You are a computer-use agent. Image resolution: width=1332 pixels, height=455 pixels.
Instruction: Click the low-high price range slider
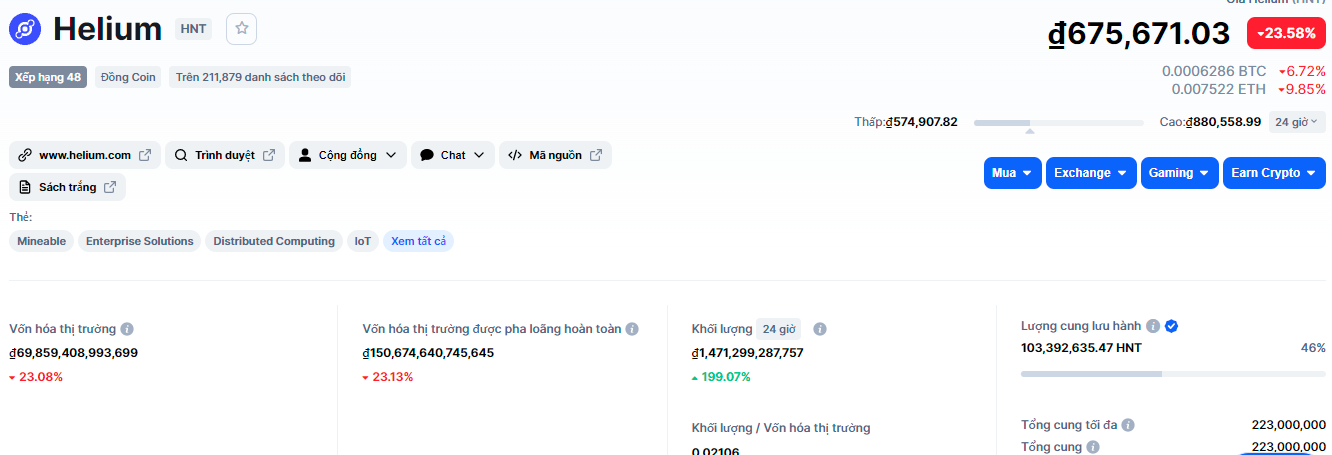[x=1059, y=123]
